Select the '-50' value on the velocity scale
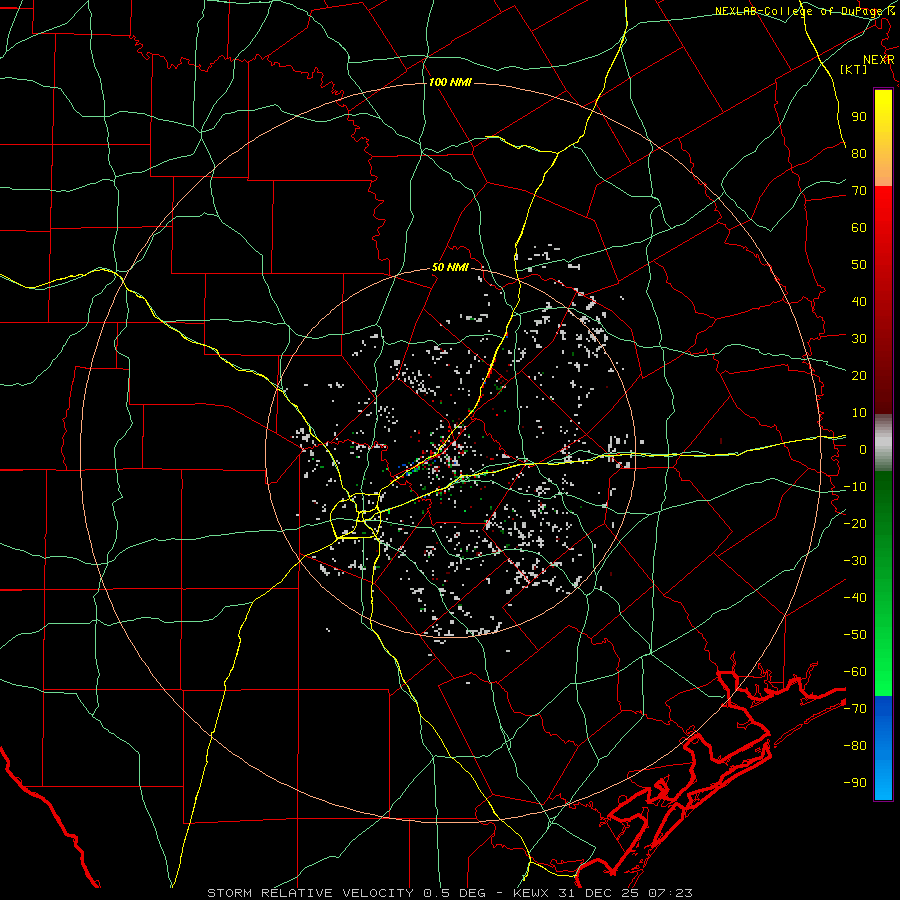The height and width of the screenshot is (900, 900). [855, 635]
